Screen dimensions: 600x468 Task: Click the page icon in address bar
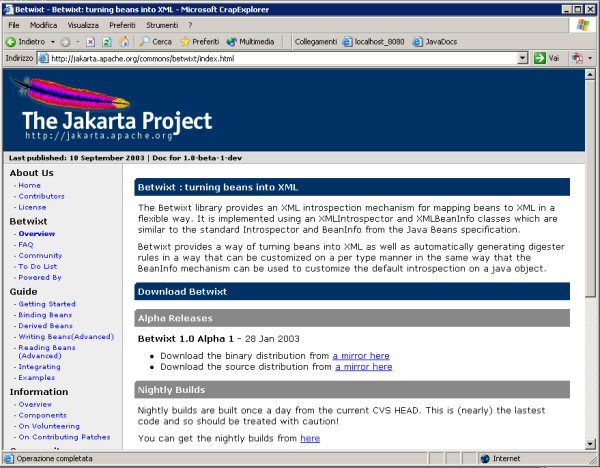pos(44,58)
